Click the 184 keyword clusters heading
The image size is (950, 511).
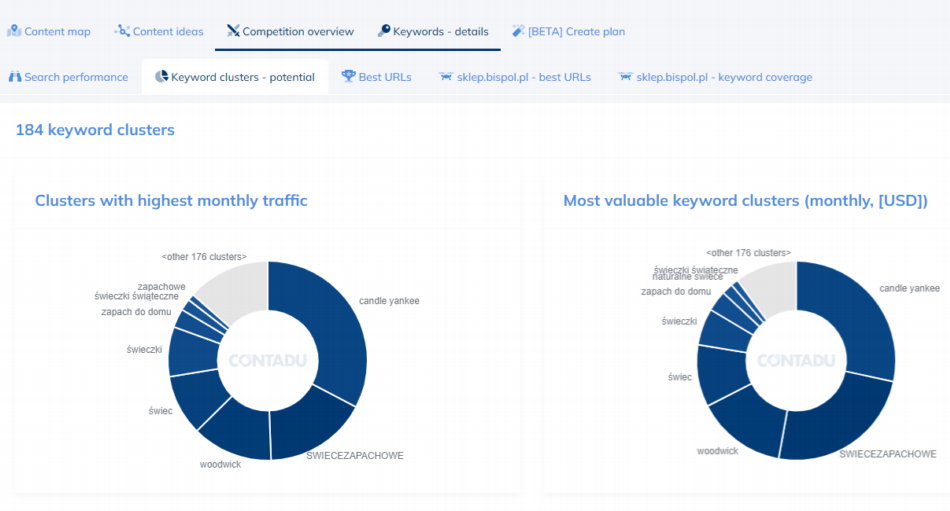[95, 130]
